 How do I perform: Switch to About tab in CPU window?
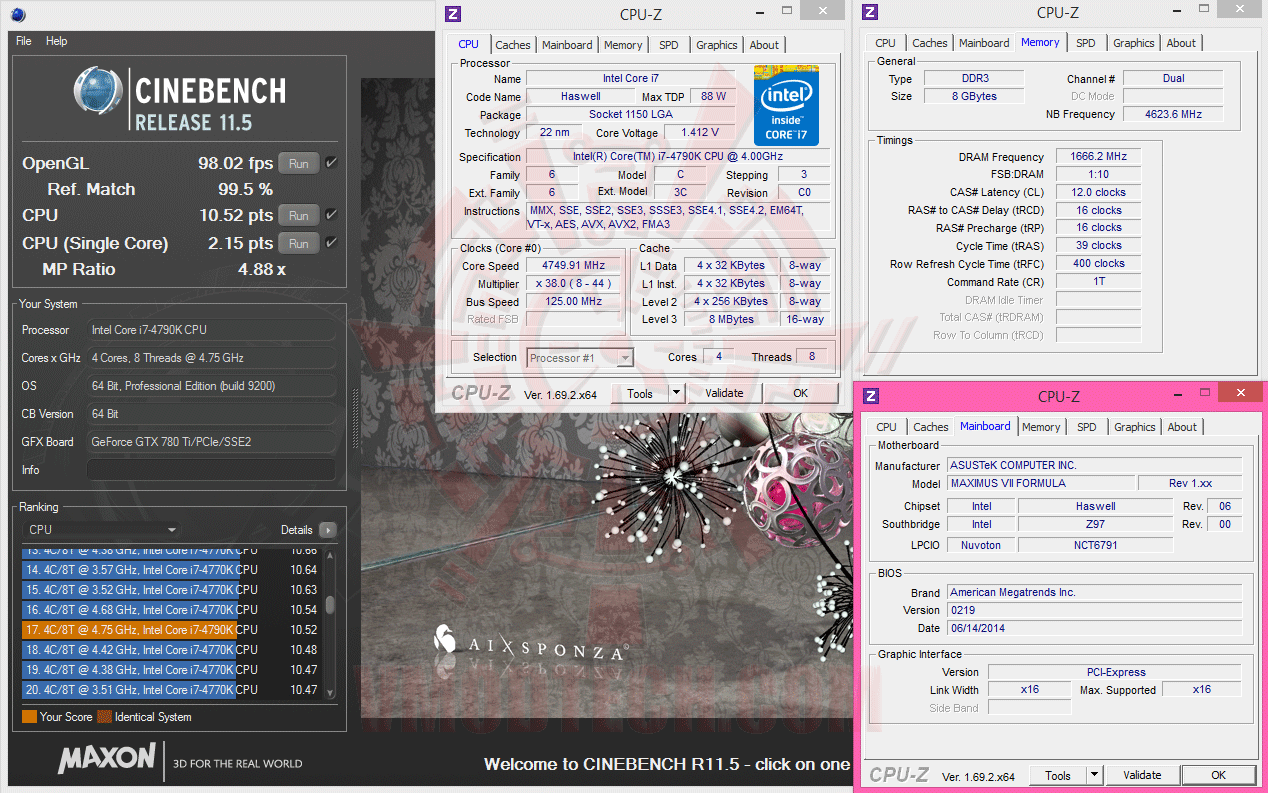[x=764, y=45]
